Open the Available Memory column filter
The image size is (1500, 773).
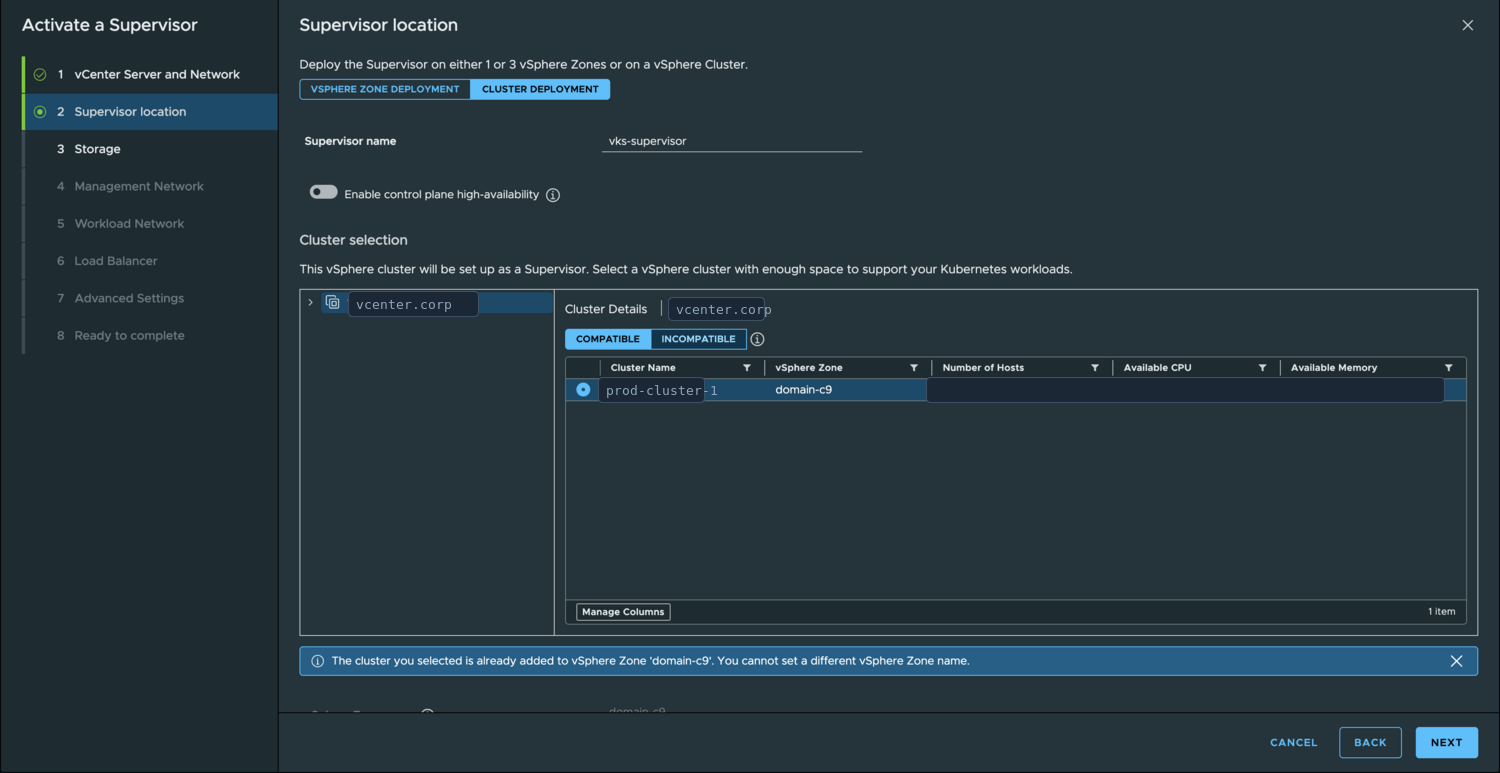coord(1449,368)
